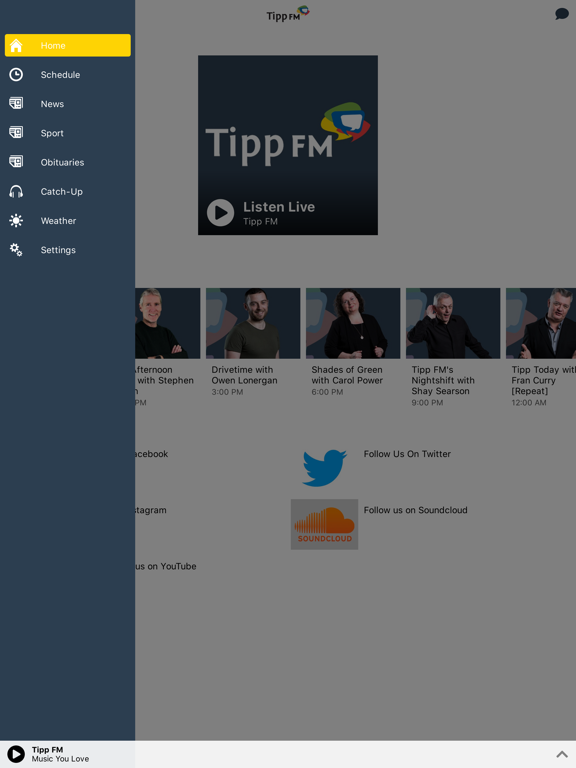This screenshot has height=768, width=576.
Task: Select the Shades of Green with Carol Power title
Action: click(x=347, y=375)
